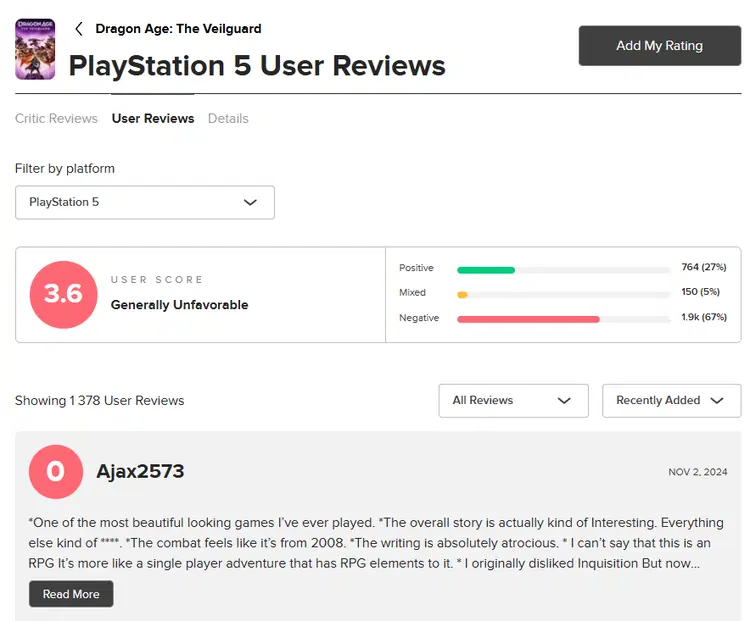Click the 0 score badge for Ajax2573
The width and height of the screenshot is (750, 621).
click(x=56, y=472)
